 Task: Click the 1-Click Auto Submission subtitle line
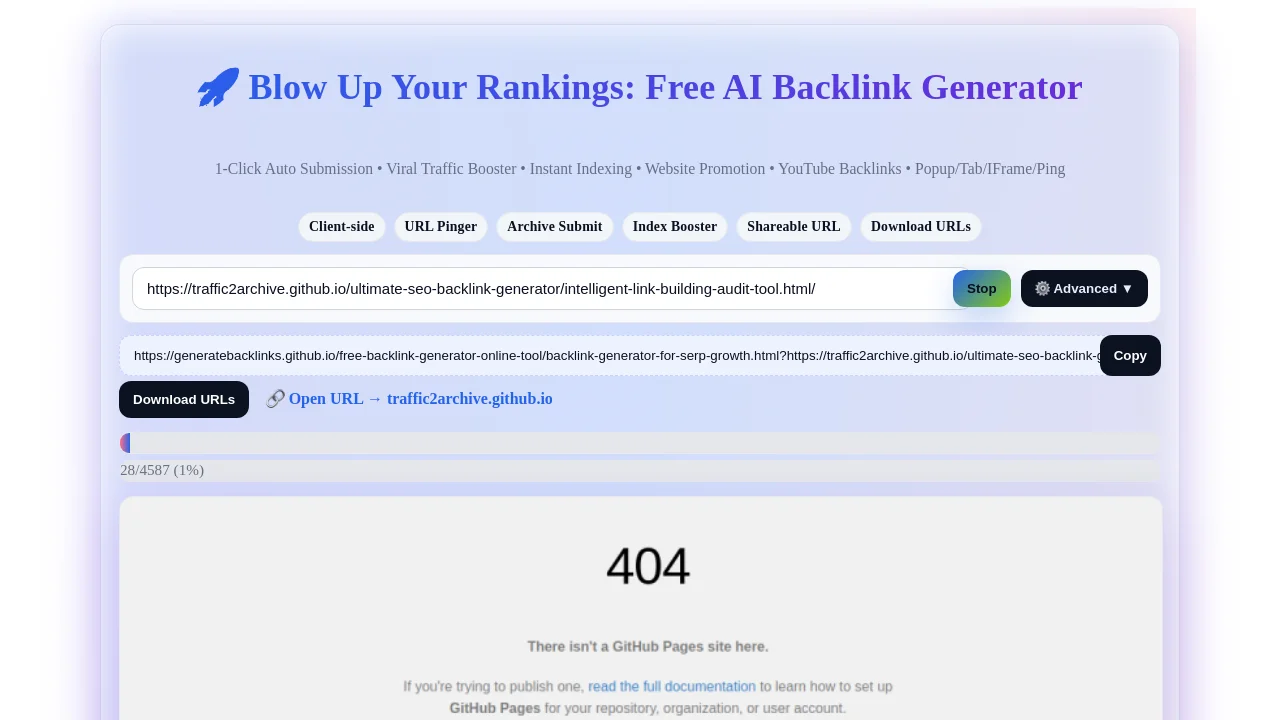point(640,169)
